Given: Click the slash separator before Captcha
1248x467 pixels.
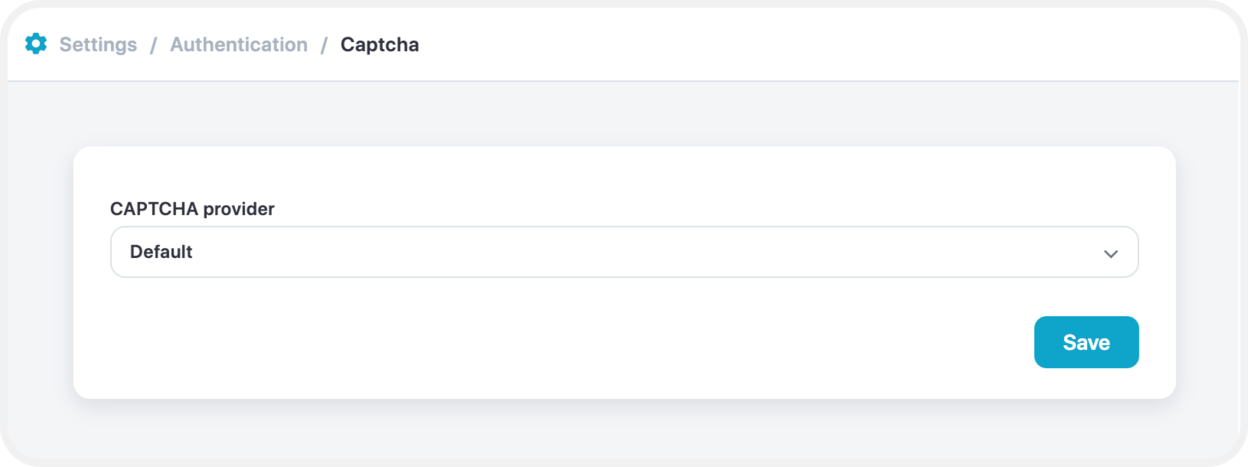Looking at the screenshot, I should 324,45.
